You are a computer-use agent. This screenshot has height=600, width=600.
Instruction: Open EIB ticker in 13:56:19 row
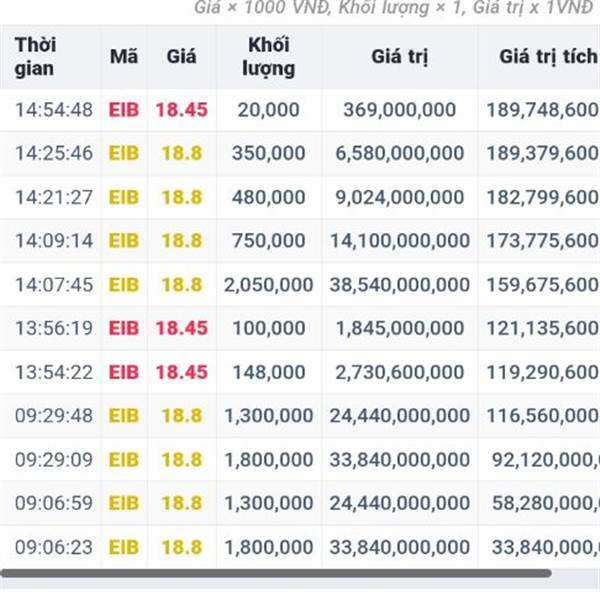124,328
